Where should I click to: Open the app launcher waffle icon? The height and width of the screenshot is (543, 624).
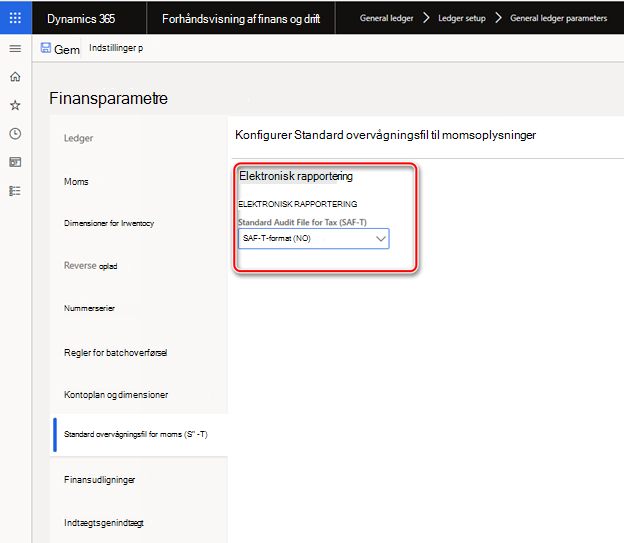pyautogui.click(x=15, y=18)
